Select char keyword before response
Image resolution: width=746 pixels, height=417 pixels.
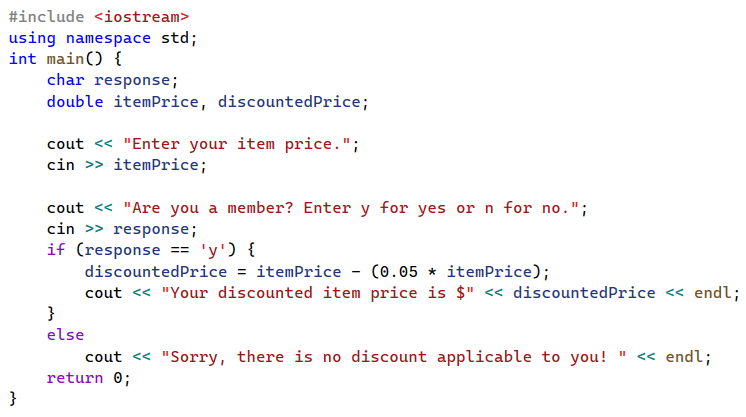point(65,80)
